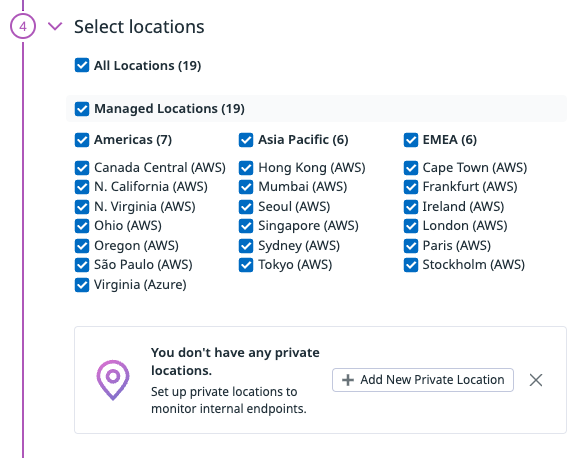The image size is (587, 458).
Task: Uncheck the Singapore (AWS) checkbox
Action: point(246,226)
